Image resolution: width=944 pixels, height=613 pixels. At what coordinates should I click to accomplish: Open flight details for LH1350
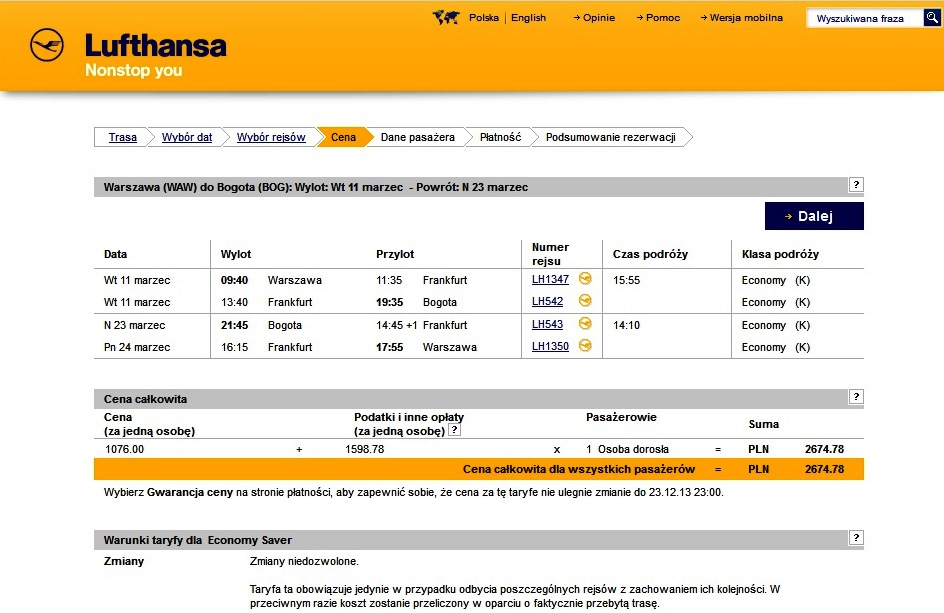pos(550,346)
